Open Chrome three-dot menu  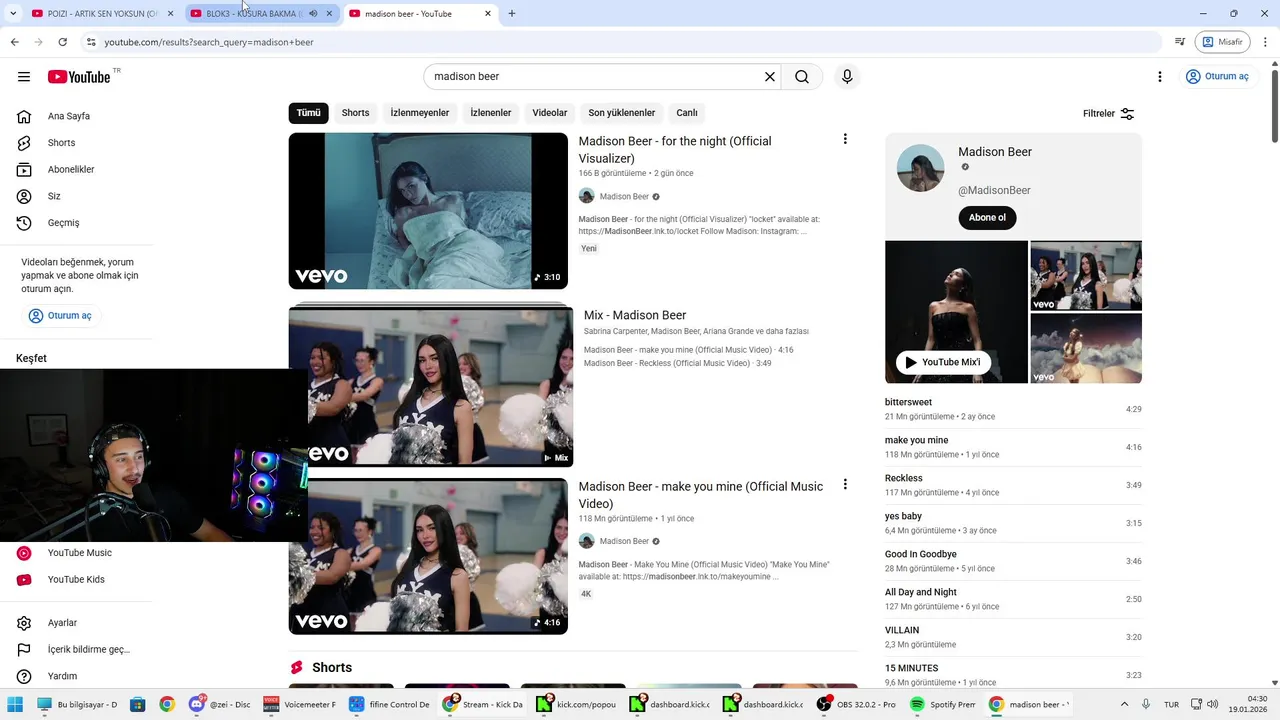point(1265,42)
